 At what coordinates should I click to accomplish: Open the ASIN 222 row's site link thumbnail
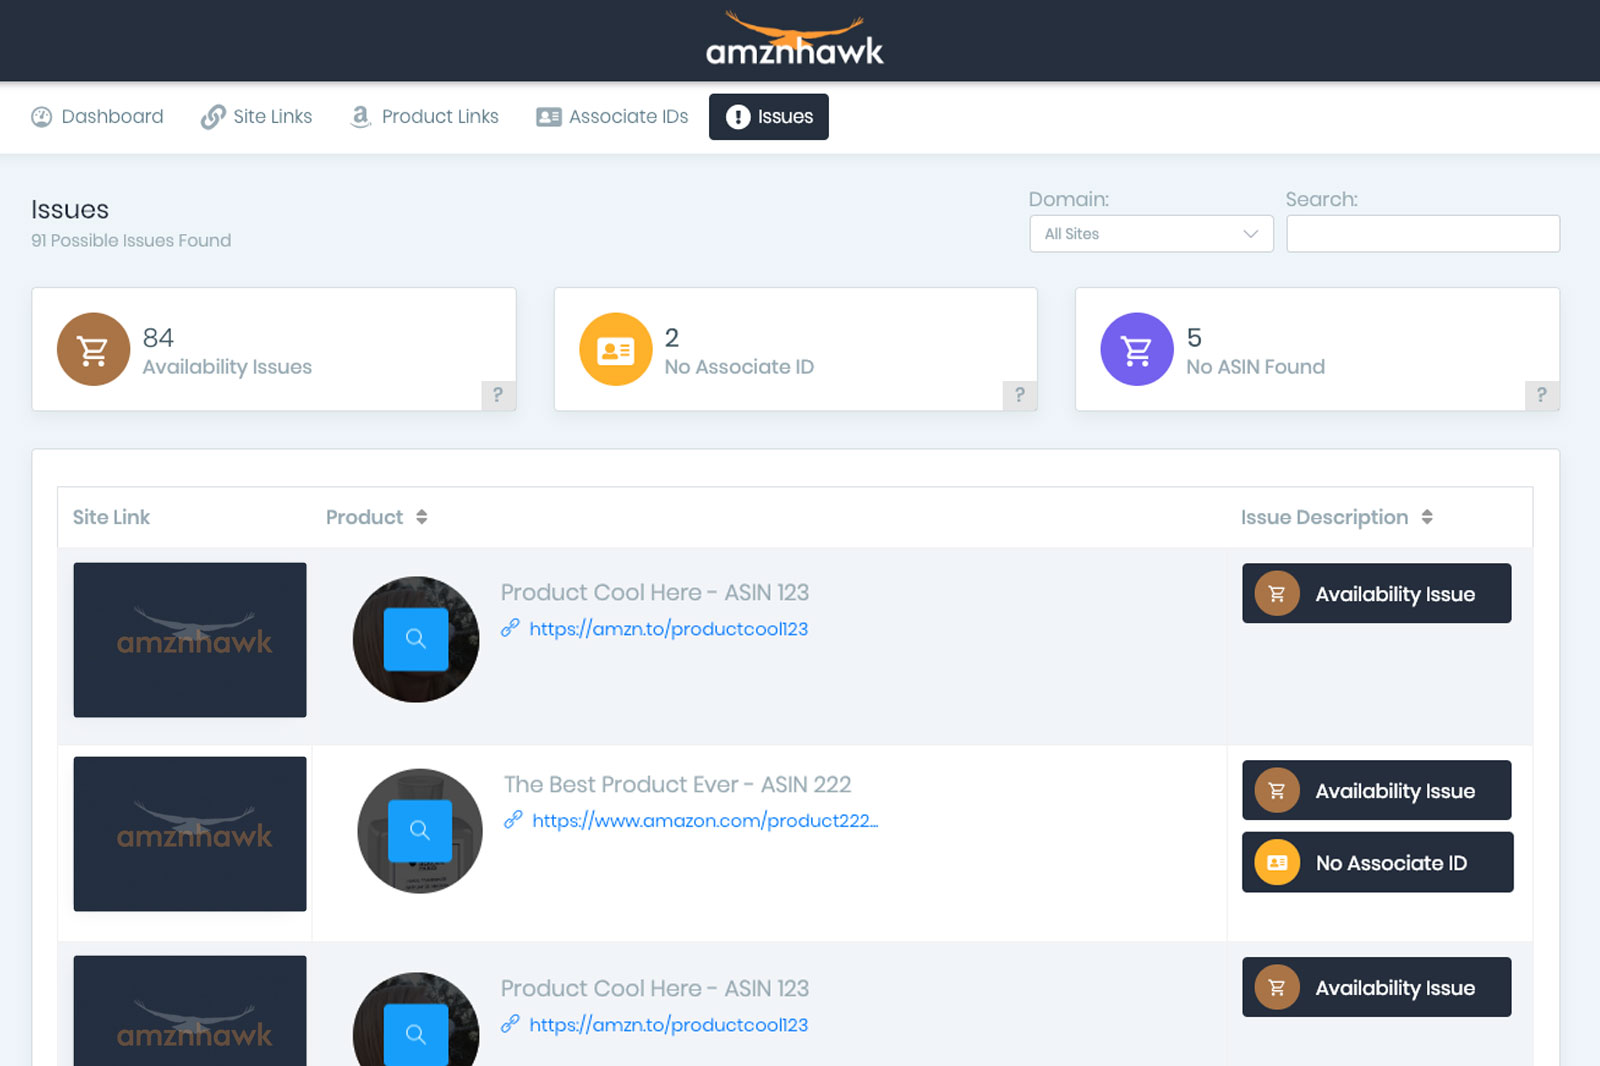[190, 834]
